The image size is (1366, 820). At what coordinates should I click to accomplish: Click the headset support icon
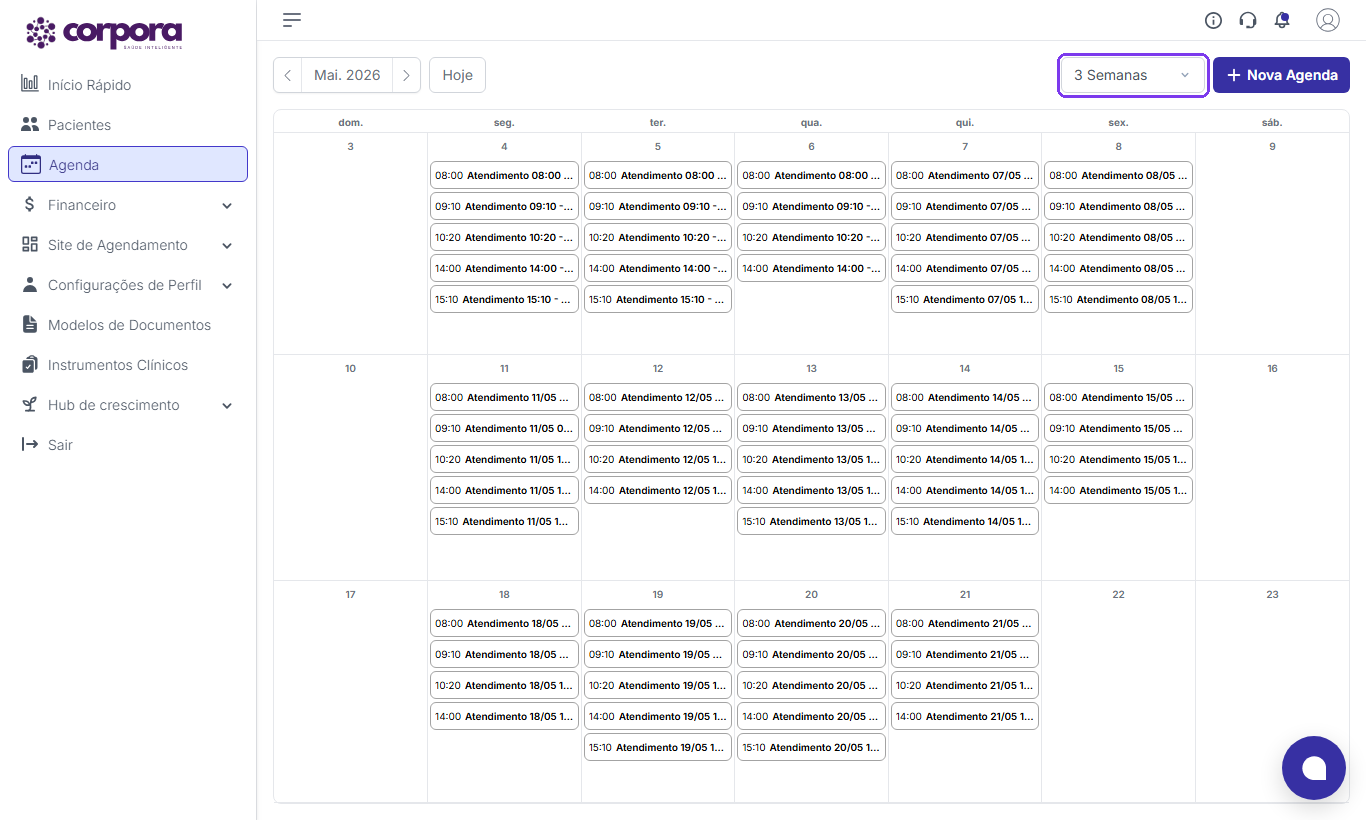click(1247, 20)
